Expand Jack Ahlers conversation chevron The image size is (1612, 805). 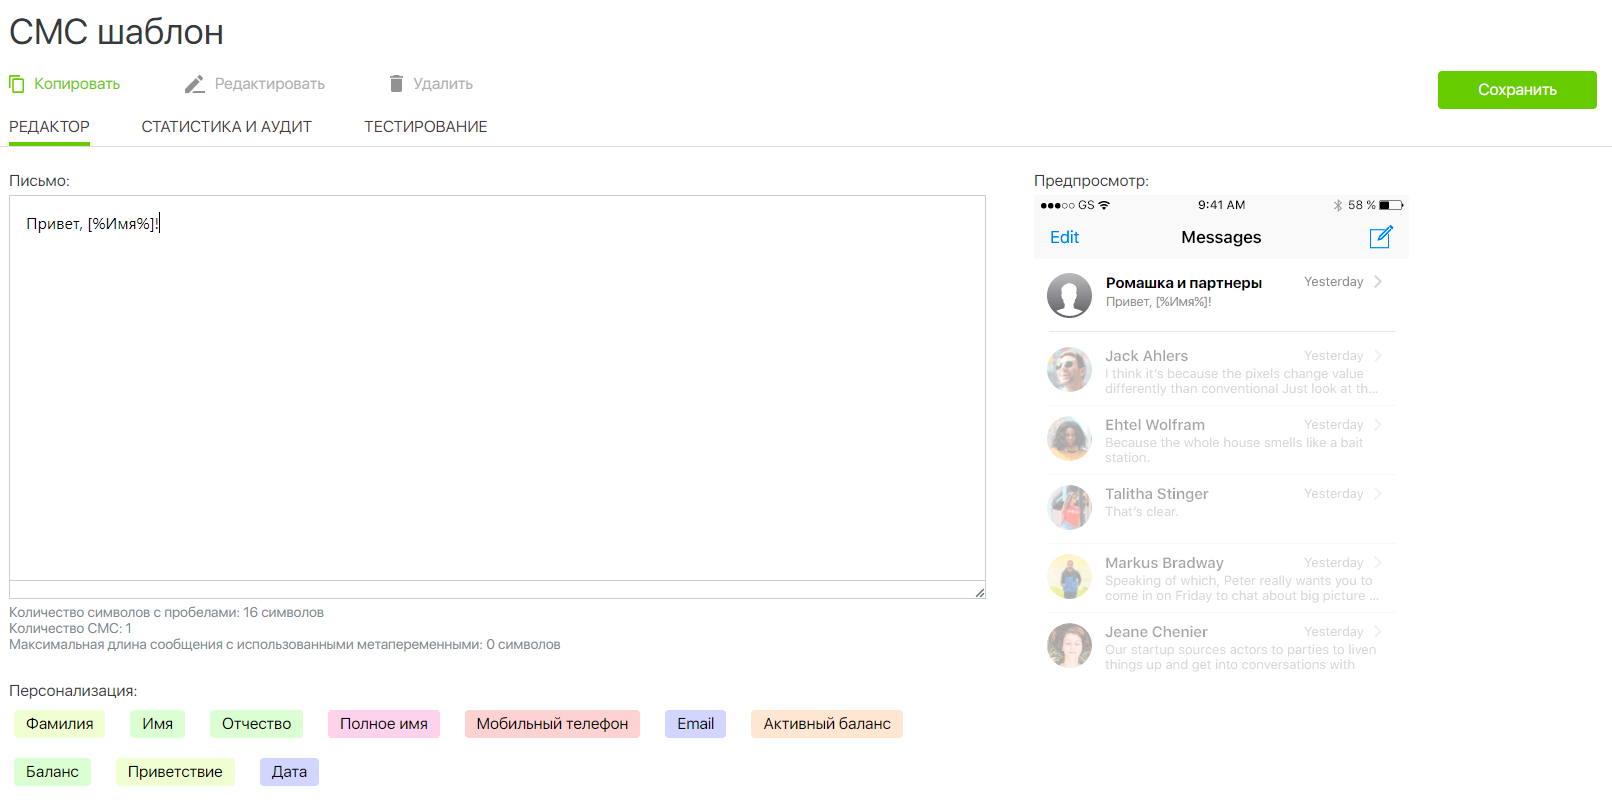coord(1378,356)
